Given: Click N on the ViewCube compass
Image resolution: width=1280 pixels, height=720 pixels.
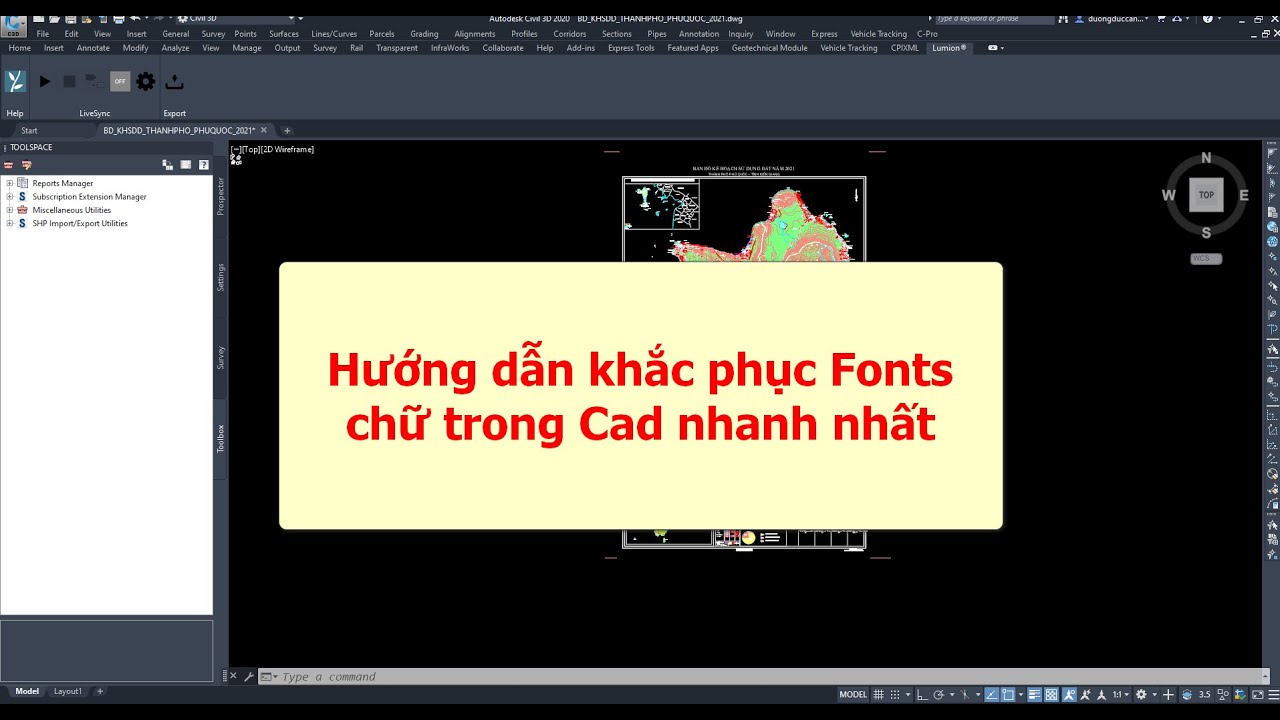Looking at the screenshot, I should click(x=1206, y=158).
